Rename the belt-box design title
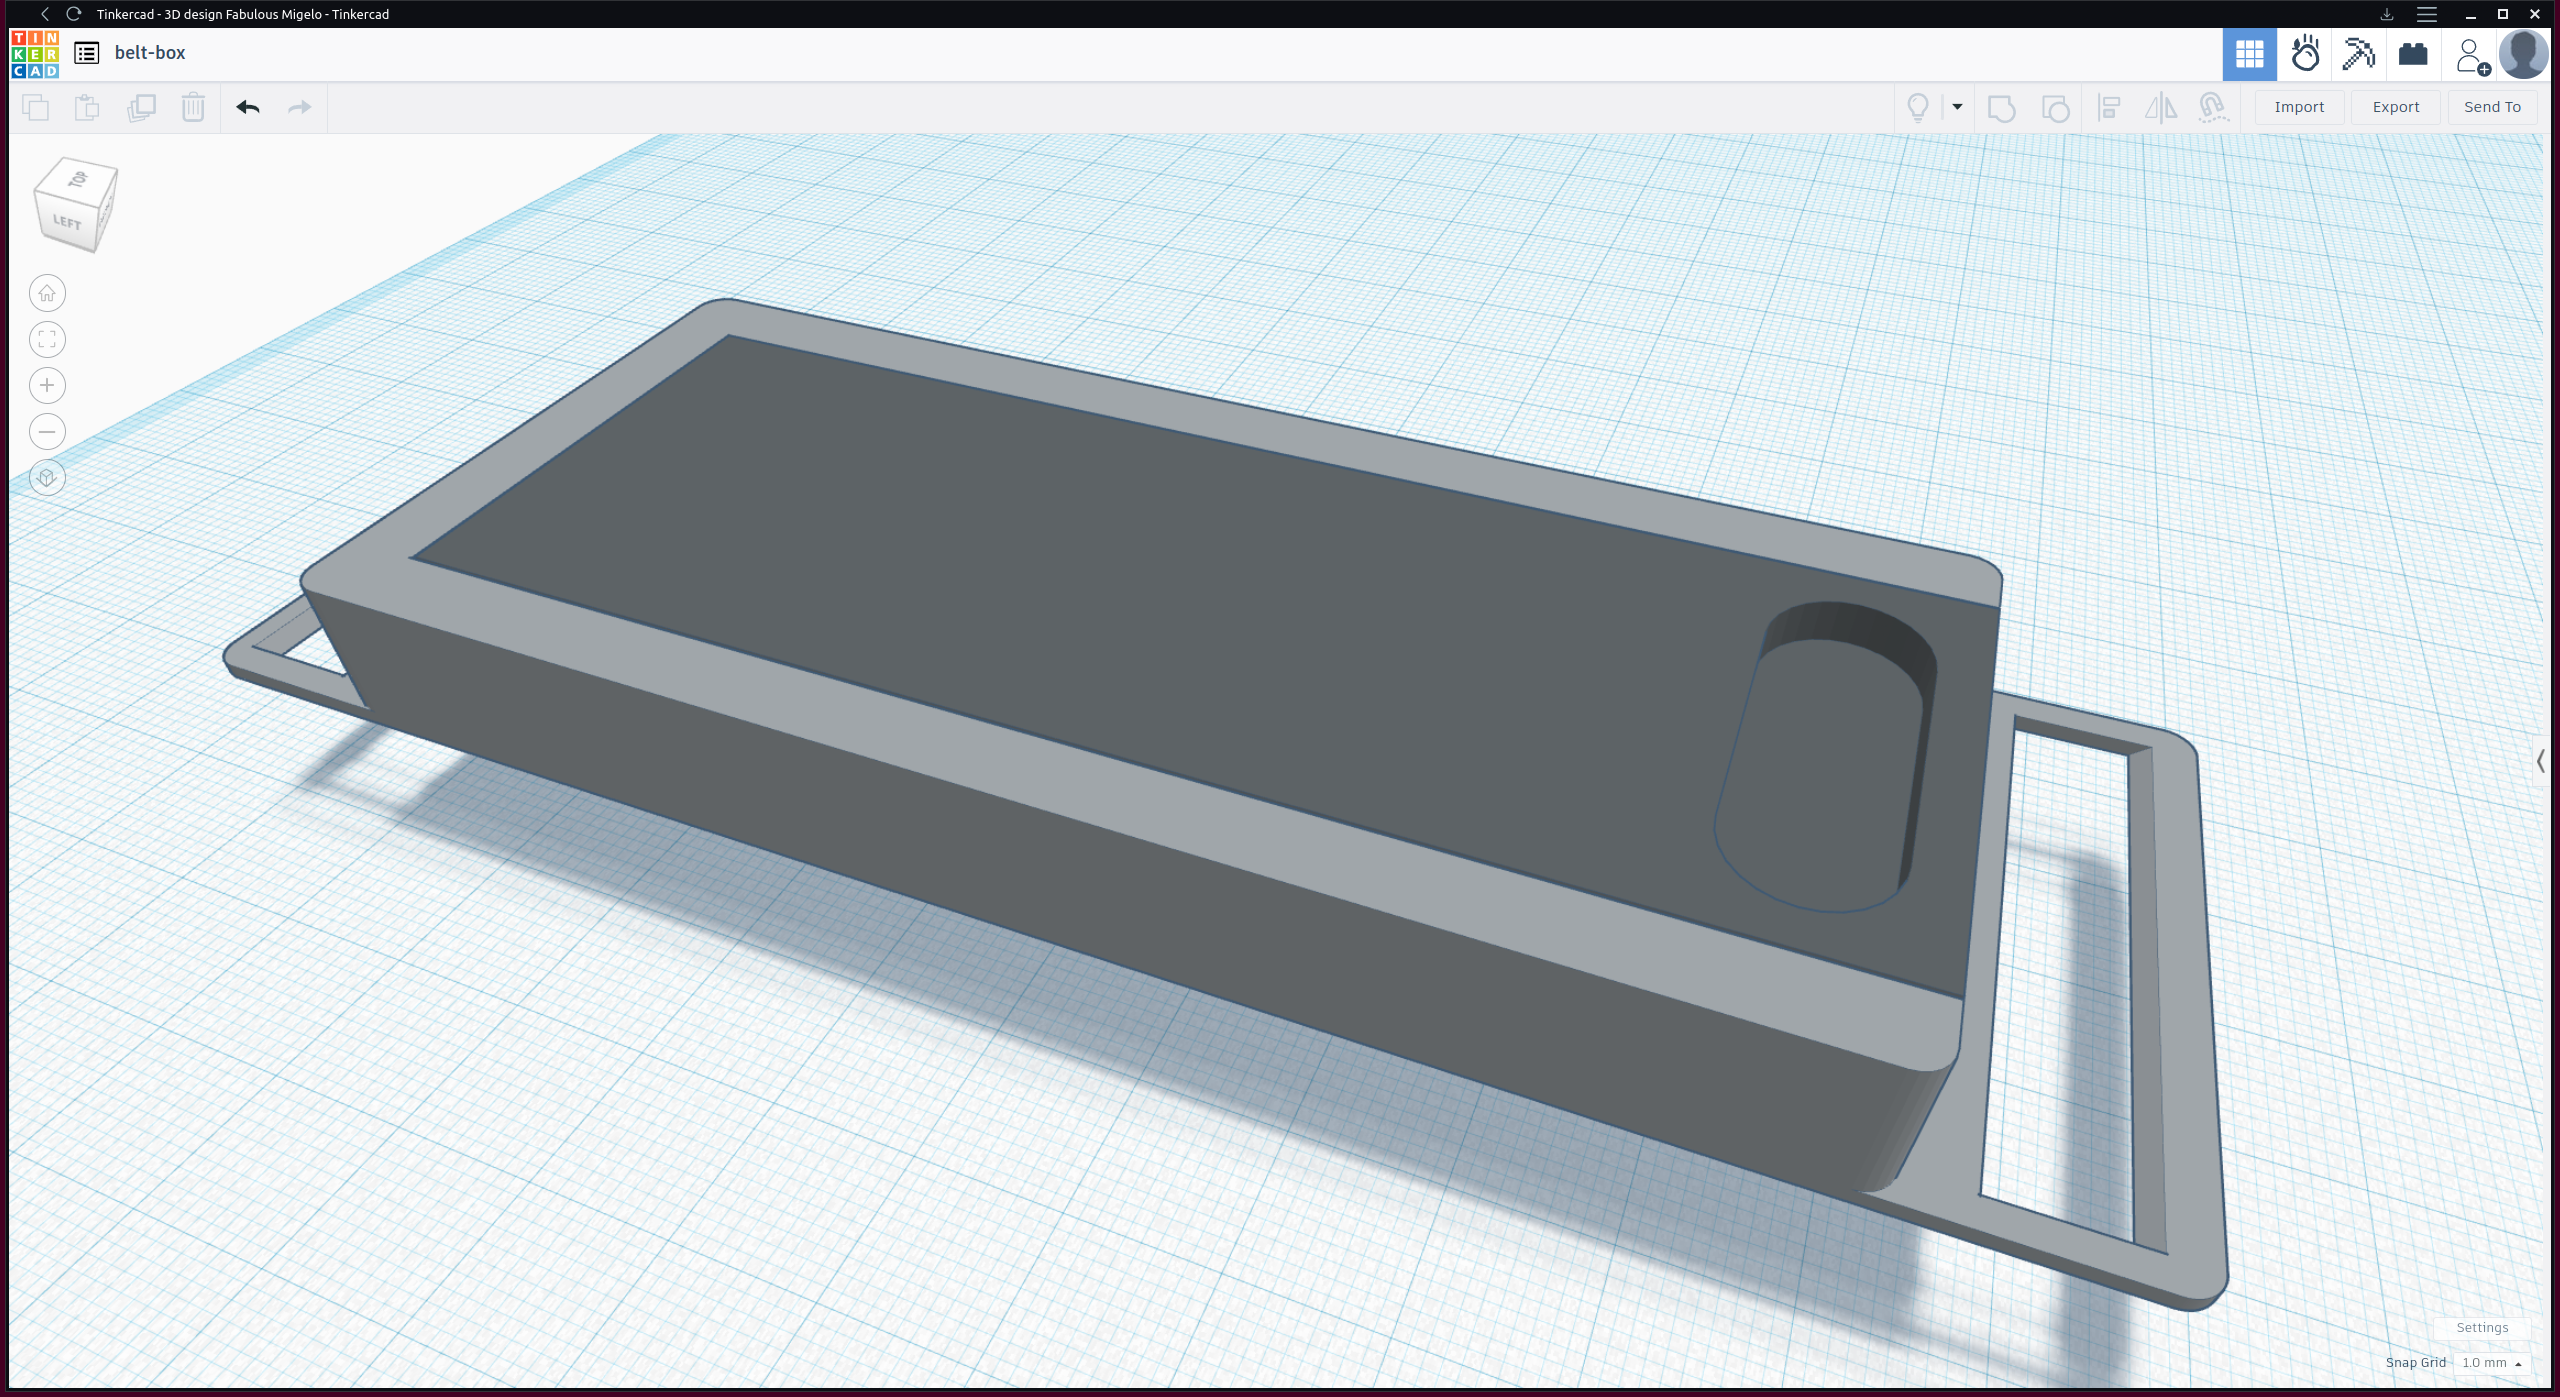 [150, 53]
